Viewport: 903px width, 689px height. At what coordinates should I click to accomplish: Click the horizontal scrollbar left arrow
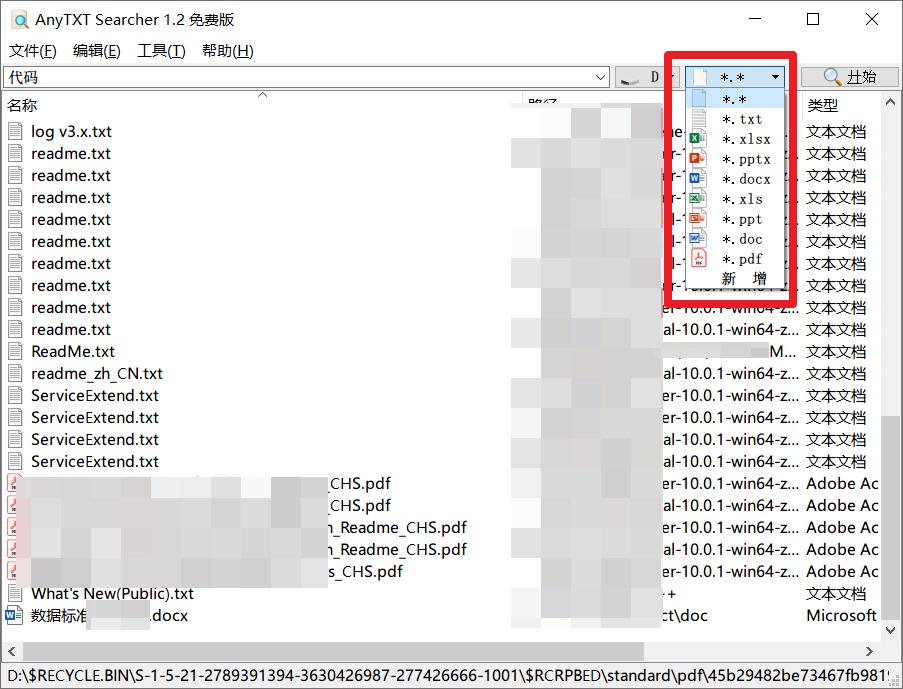(12, 652)
